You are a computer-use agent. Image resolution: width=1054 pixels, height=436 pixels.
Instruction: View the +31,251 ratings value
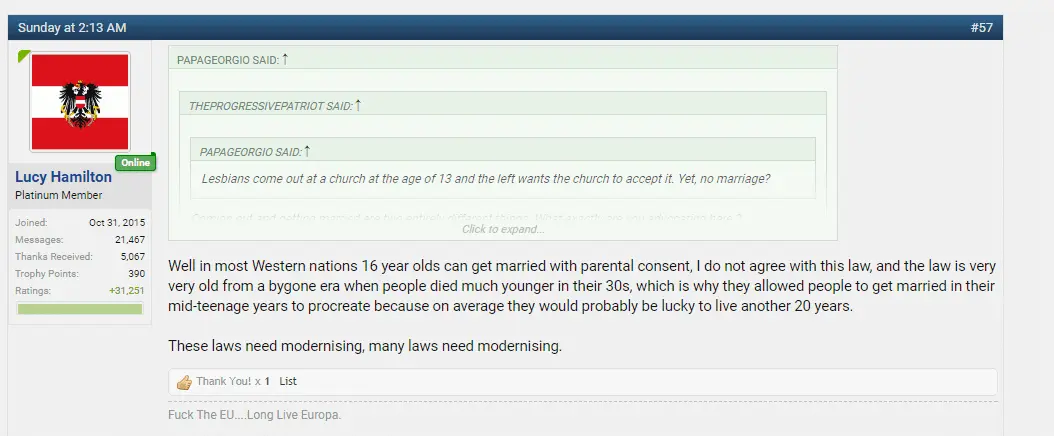(x=127, y=290)
